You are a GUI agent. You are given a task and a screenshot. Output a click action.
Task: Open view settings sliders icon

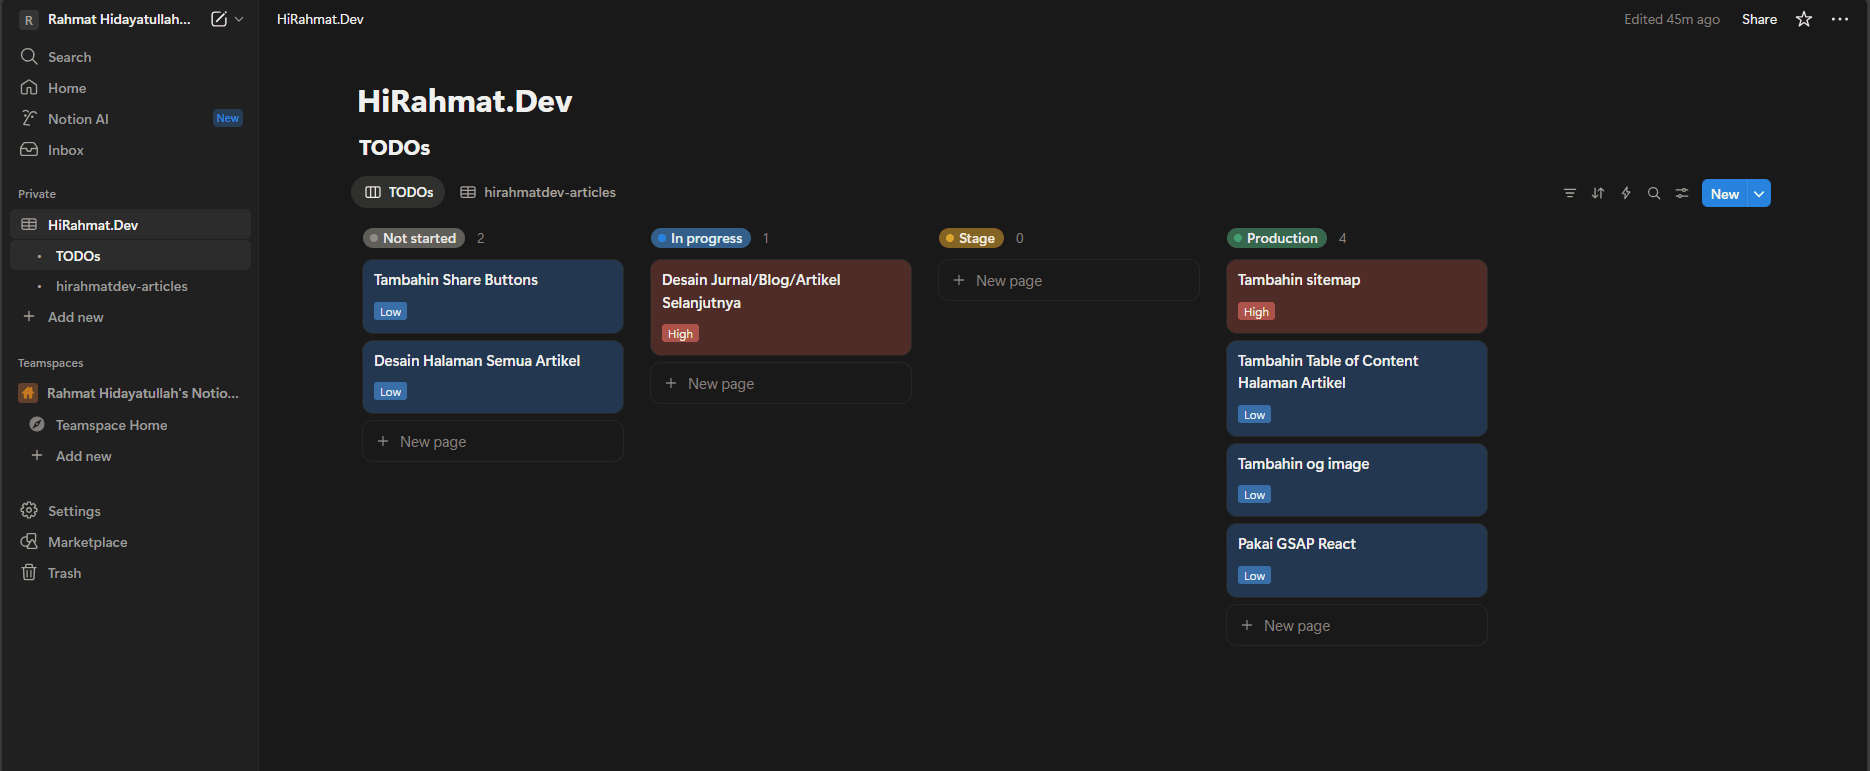coord(1682,193)
